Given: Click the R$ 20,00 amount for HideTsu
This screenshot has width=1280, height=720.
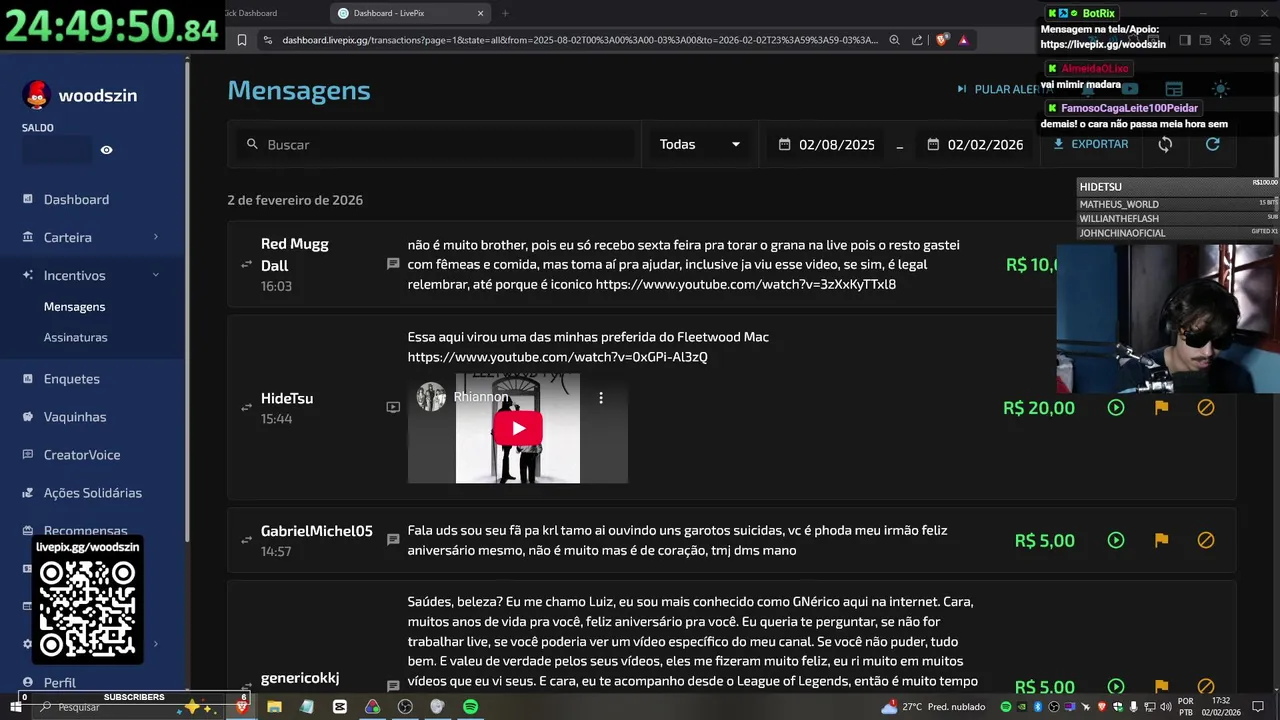Looking at the screenshot, I should [1039, 407].
